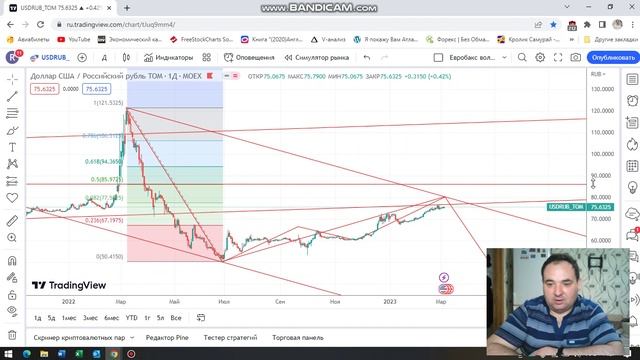
Task: Reload the page in the browser
Action: pyautogui.click(x=40, y=24)
